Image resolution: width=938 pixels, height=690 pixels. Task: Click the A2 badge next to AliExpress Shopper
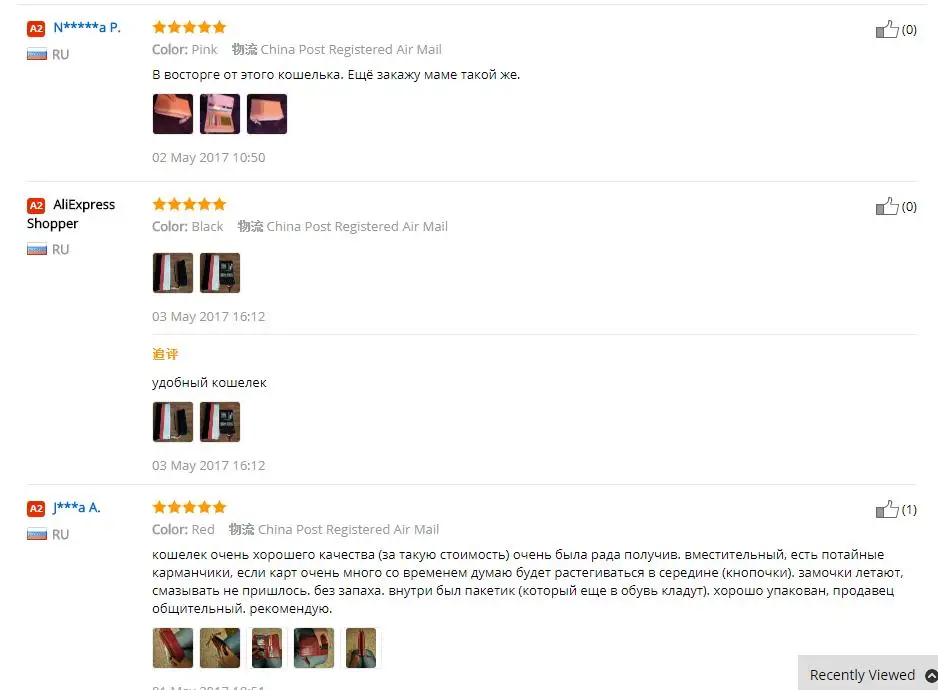tap(36, 205)
